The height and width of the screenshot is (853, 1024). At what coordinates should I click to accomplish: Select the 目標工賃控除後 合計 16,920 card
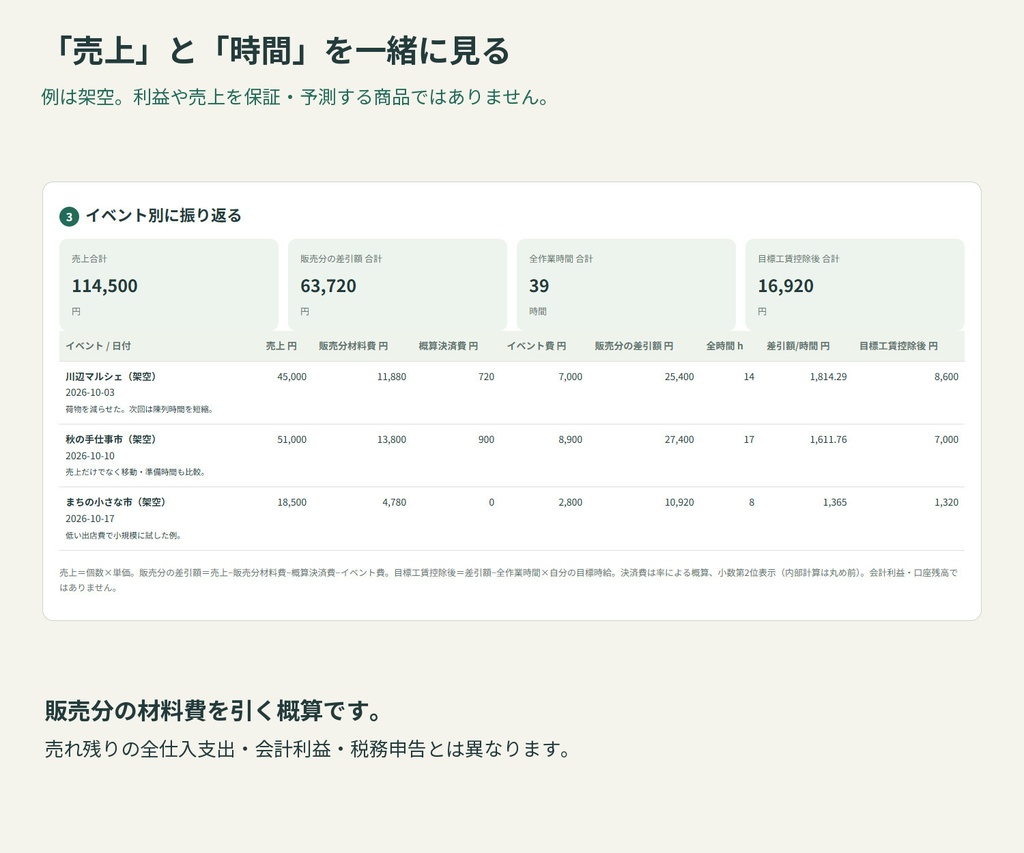(x=854, y=285)
